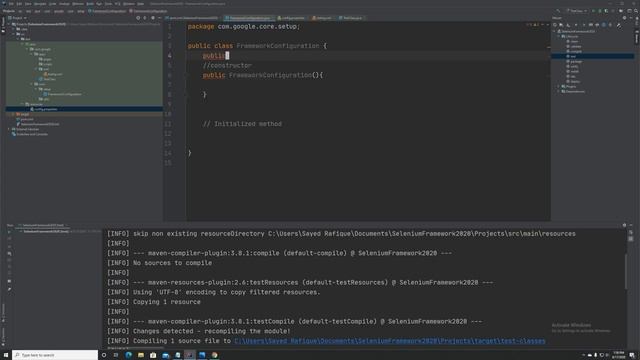Click the Cortana circle on the taskbar

104,355
